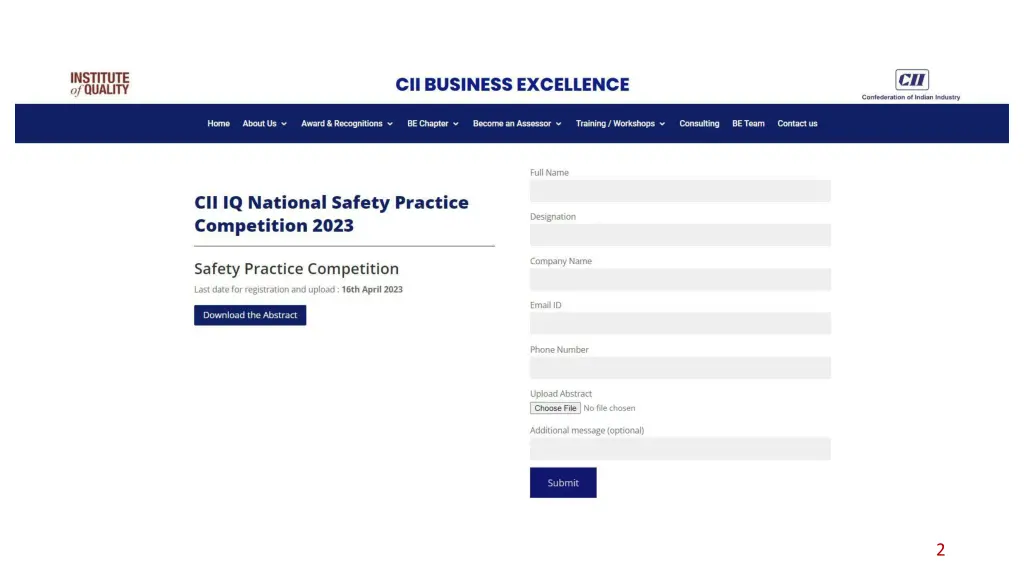Click into the Designation field
The height and width of the screenshot is (576, 1024).
[680, 235]
